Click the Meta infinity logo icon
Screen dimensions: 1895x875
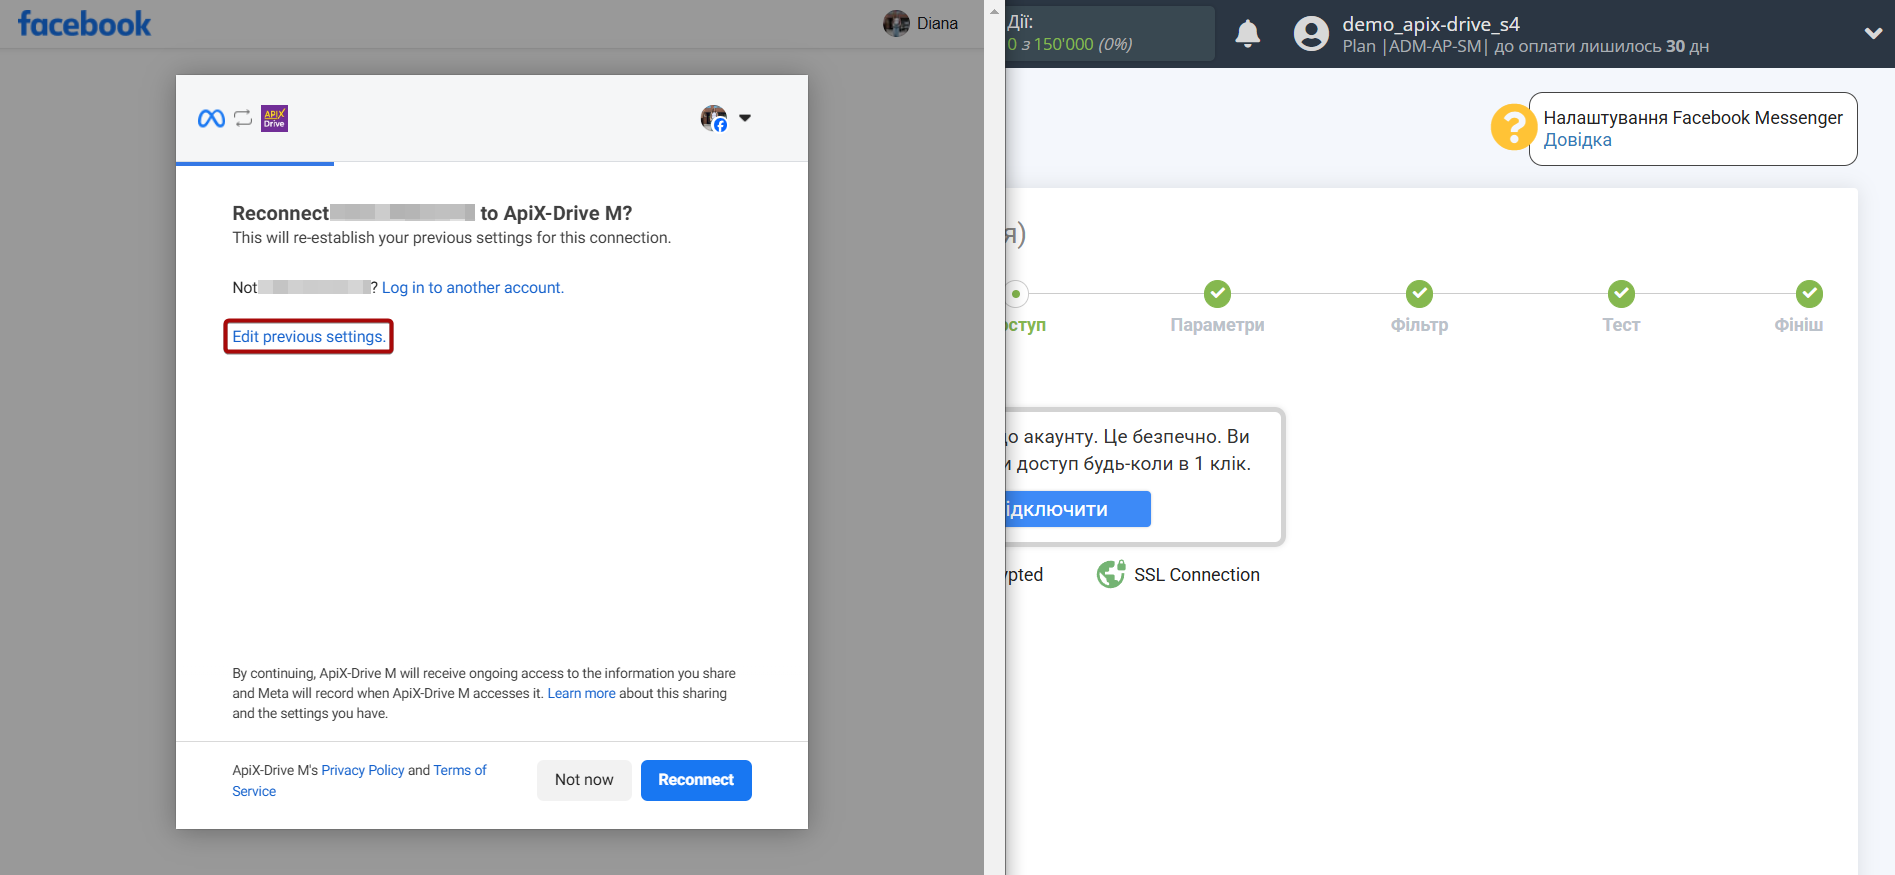pyautogui.click(x=211, y=119)
